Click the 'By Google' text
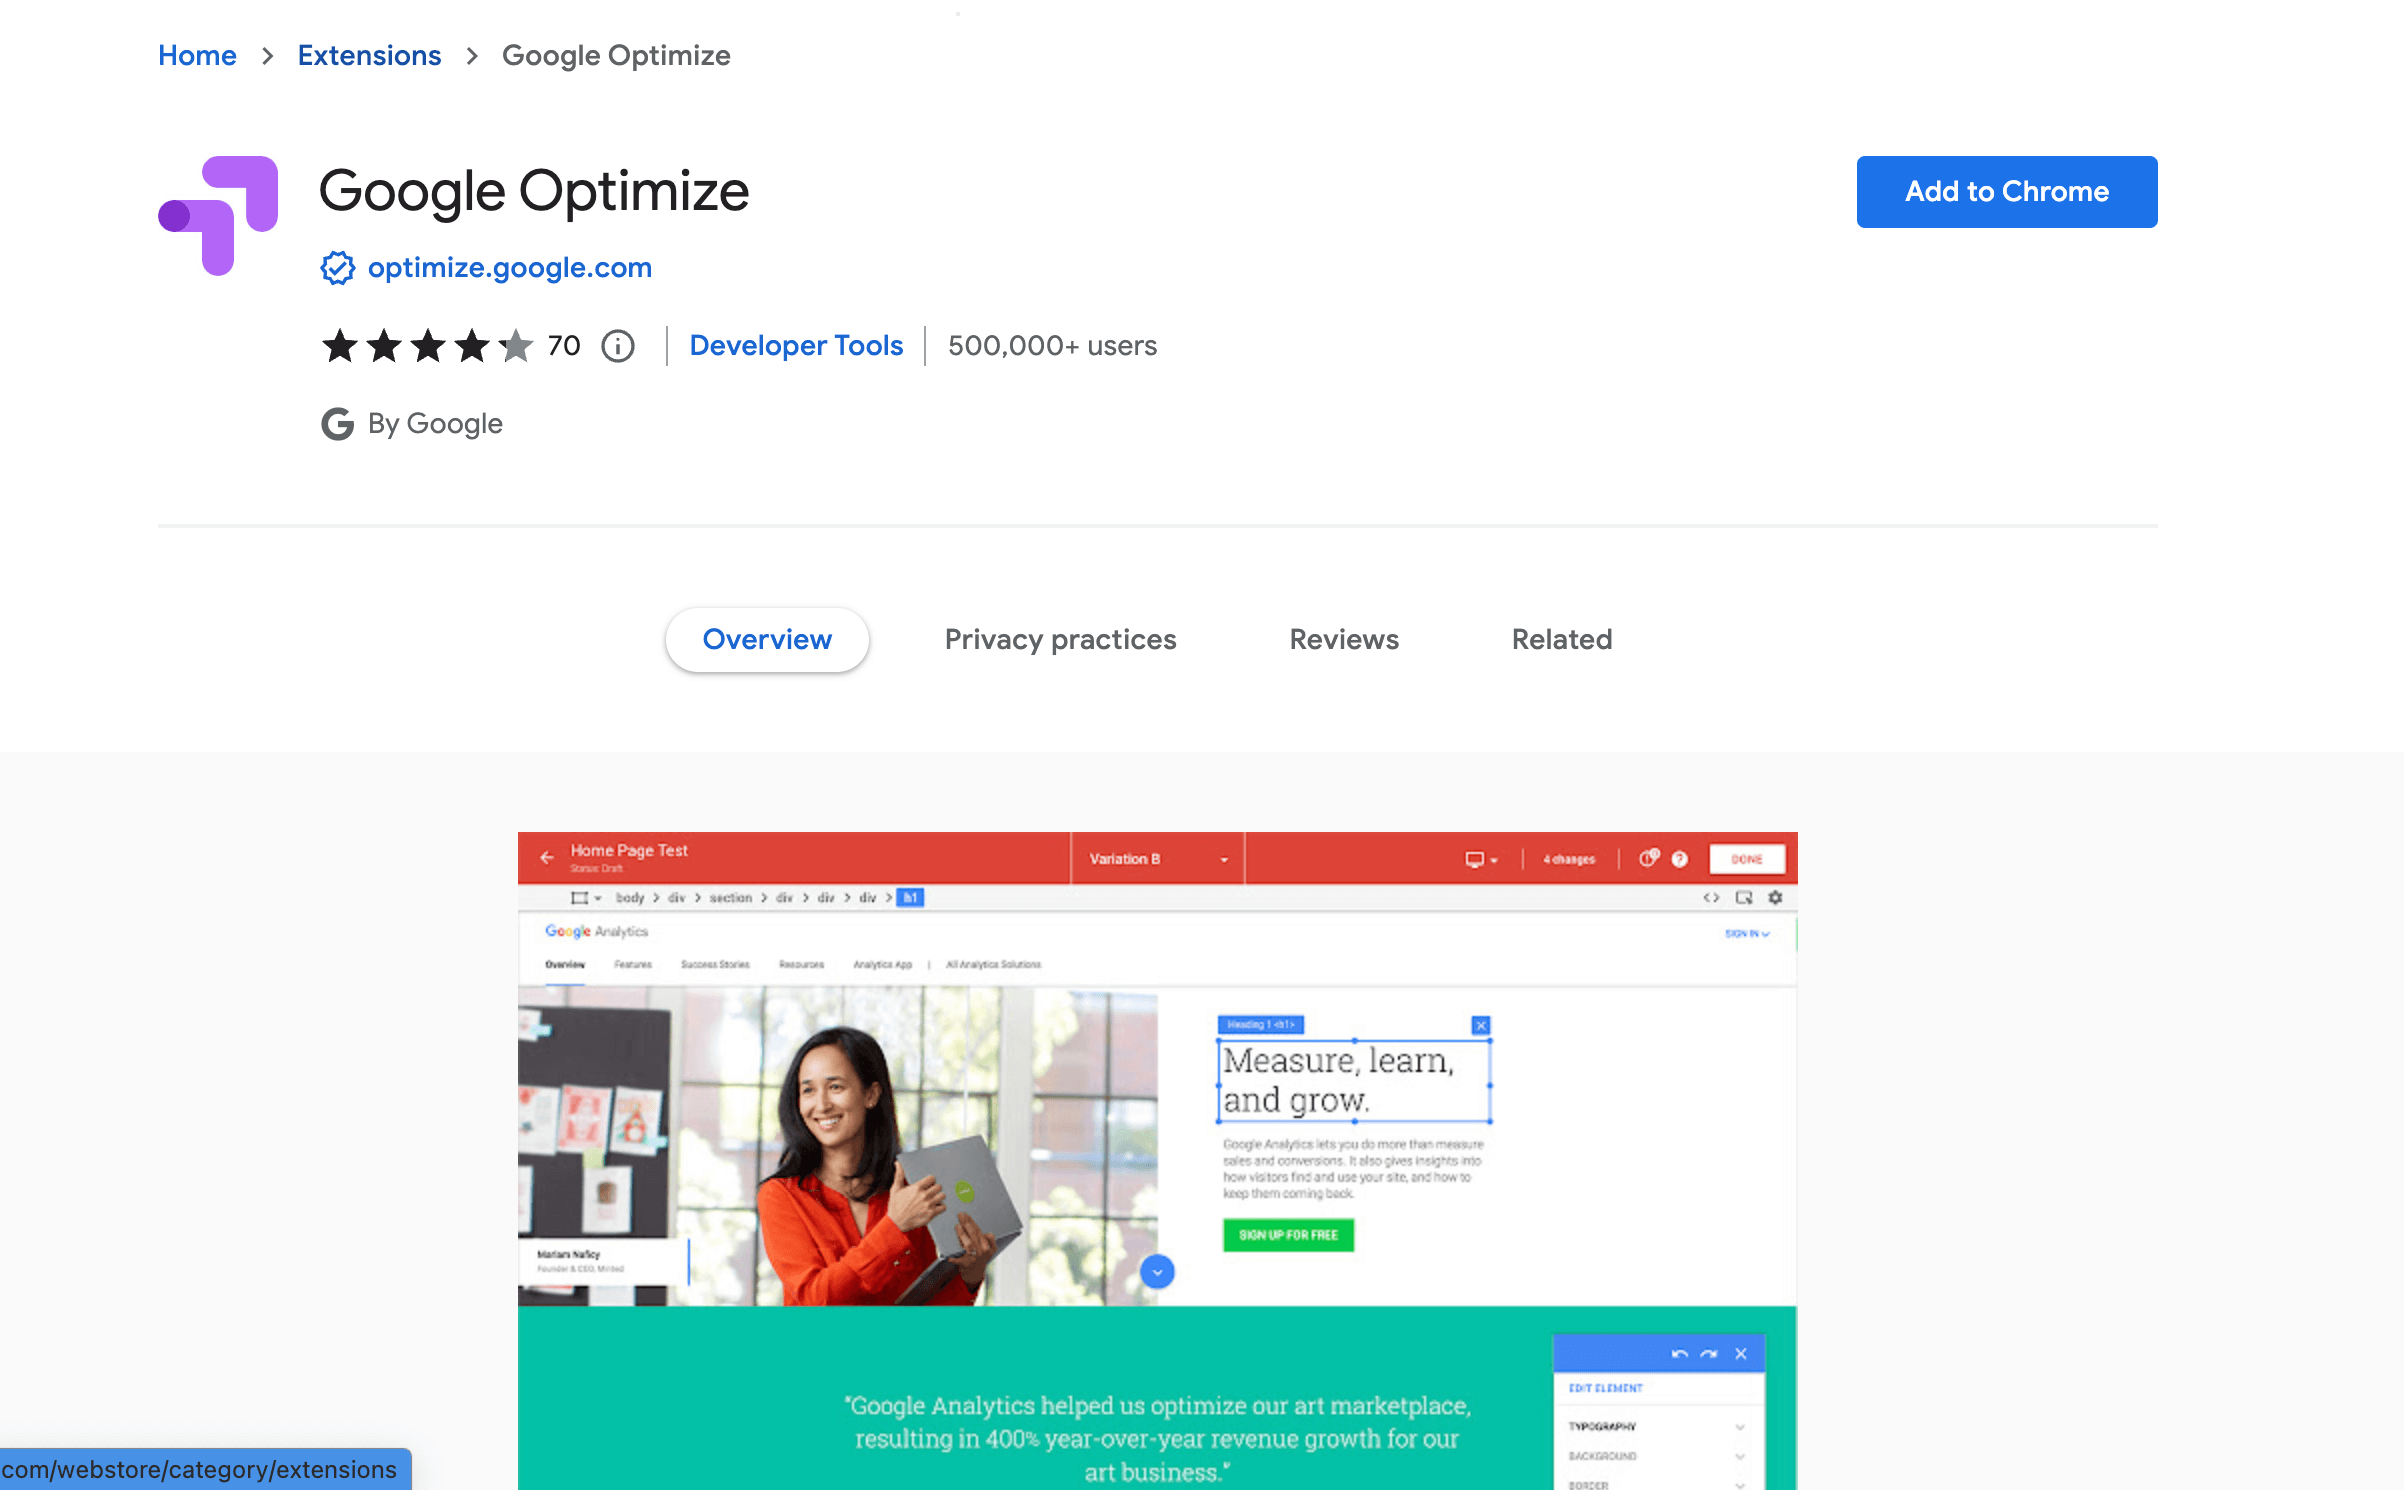 point(435,424)
